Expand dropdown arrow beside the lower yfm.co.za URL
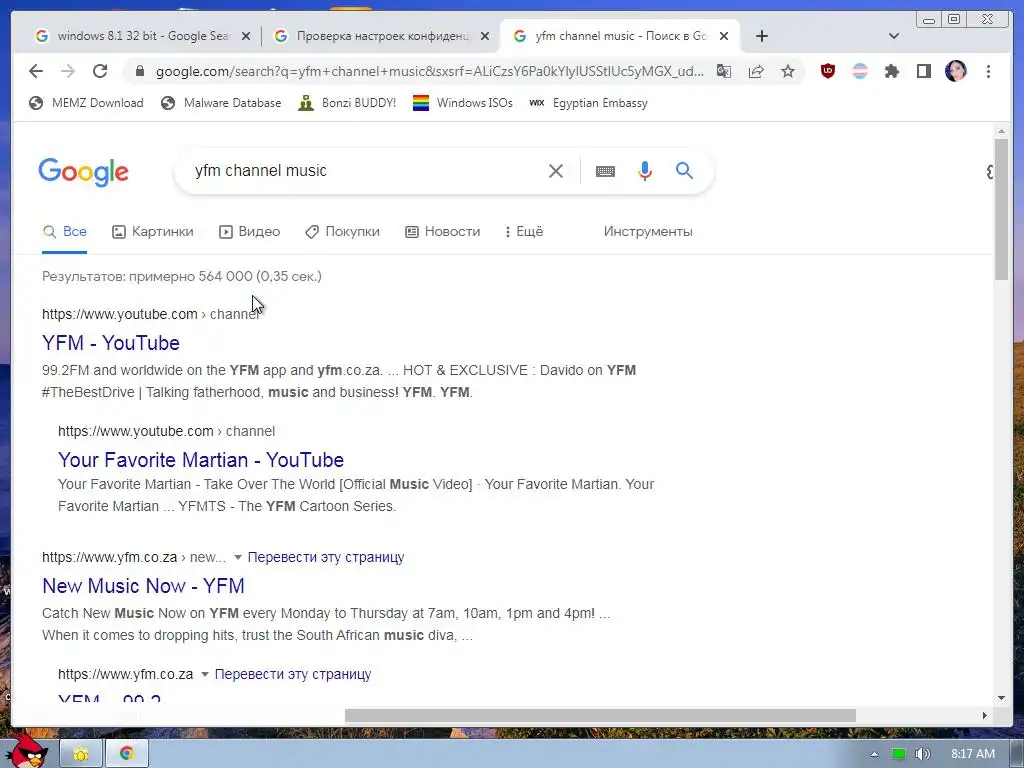1024x768 pixels. [204, 674]
